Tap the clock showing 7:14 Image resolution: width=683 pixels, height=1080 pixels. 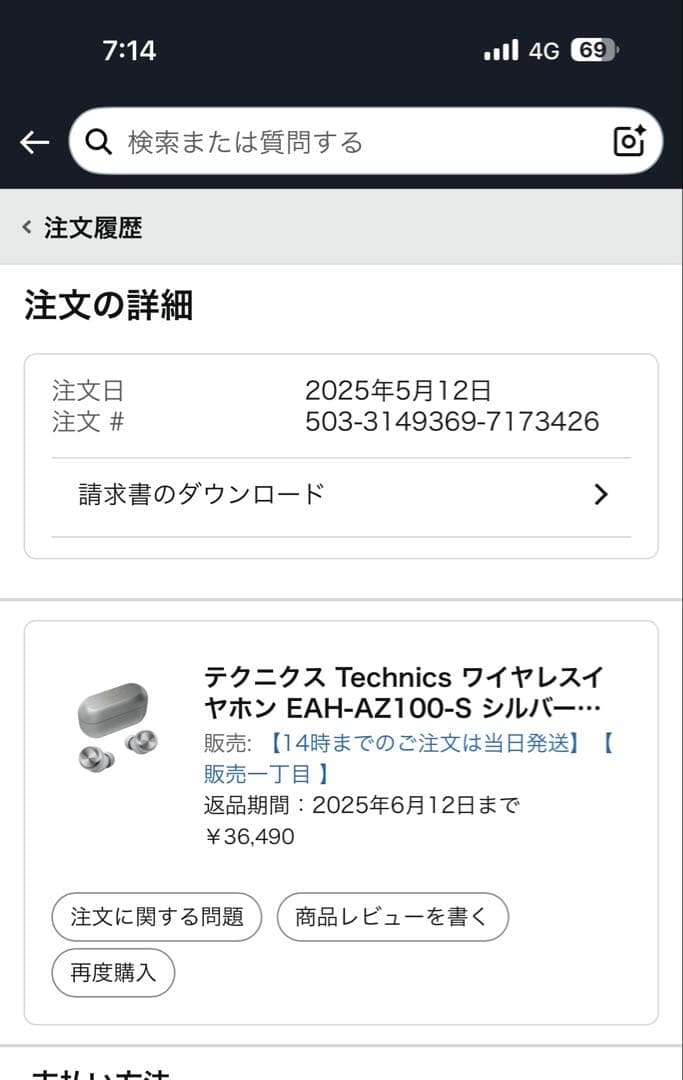(x=130, y=48)
